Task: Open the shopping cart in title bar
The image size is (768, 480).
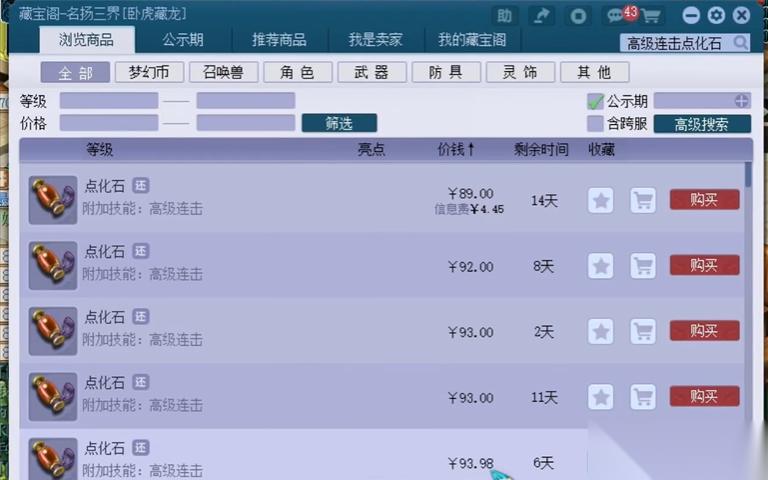Action: 651,16
